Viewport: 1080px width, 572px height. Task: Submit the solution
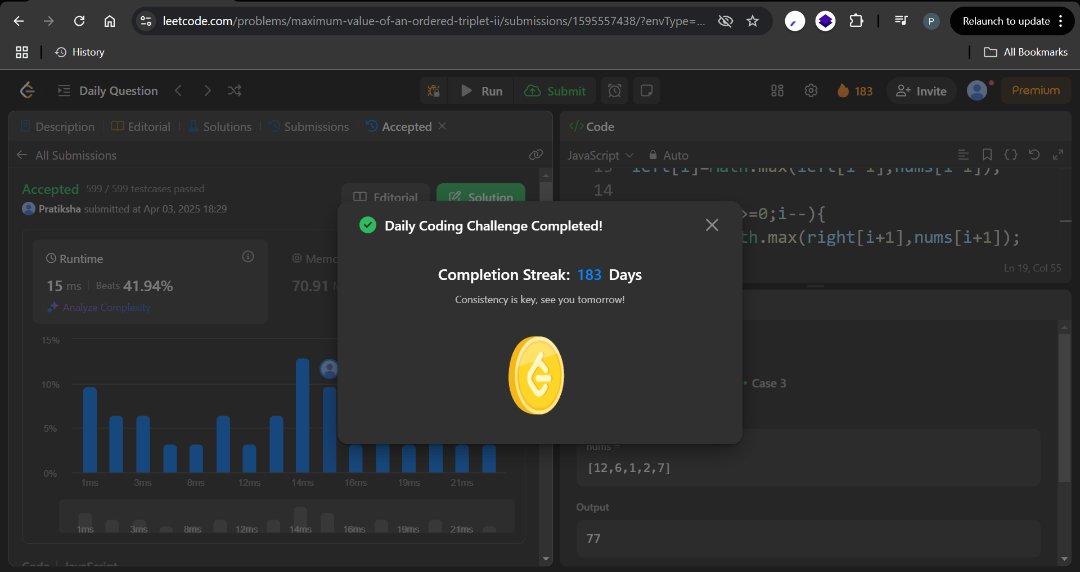tap(555, 91)
